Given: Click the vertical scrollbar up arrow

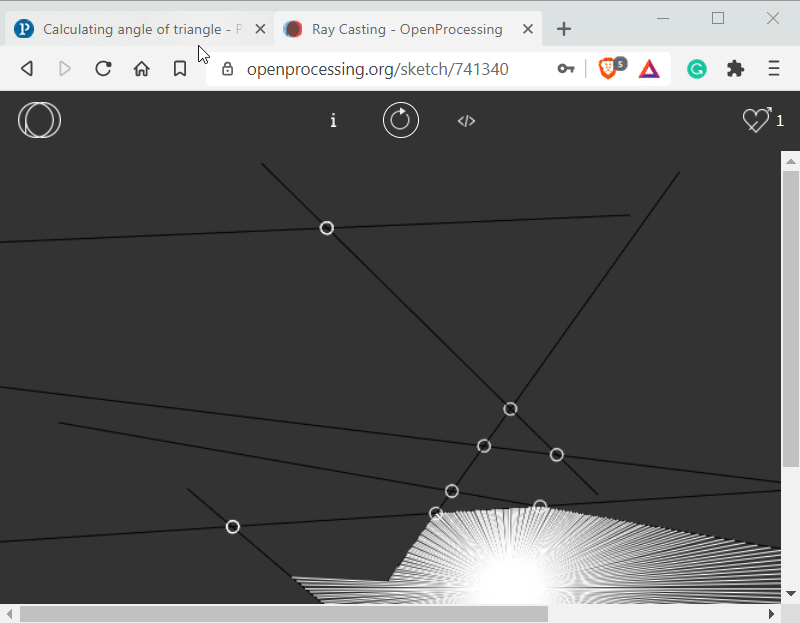Looking at the screenshot, I should pyautogui.click(x=791, y=162).
